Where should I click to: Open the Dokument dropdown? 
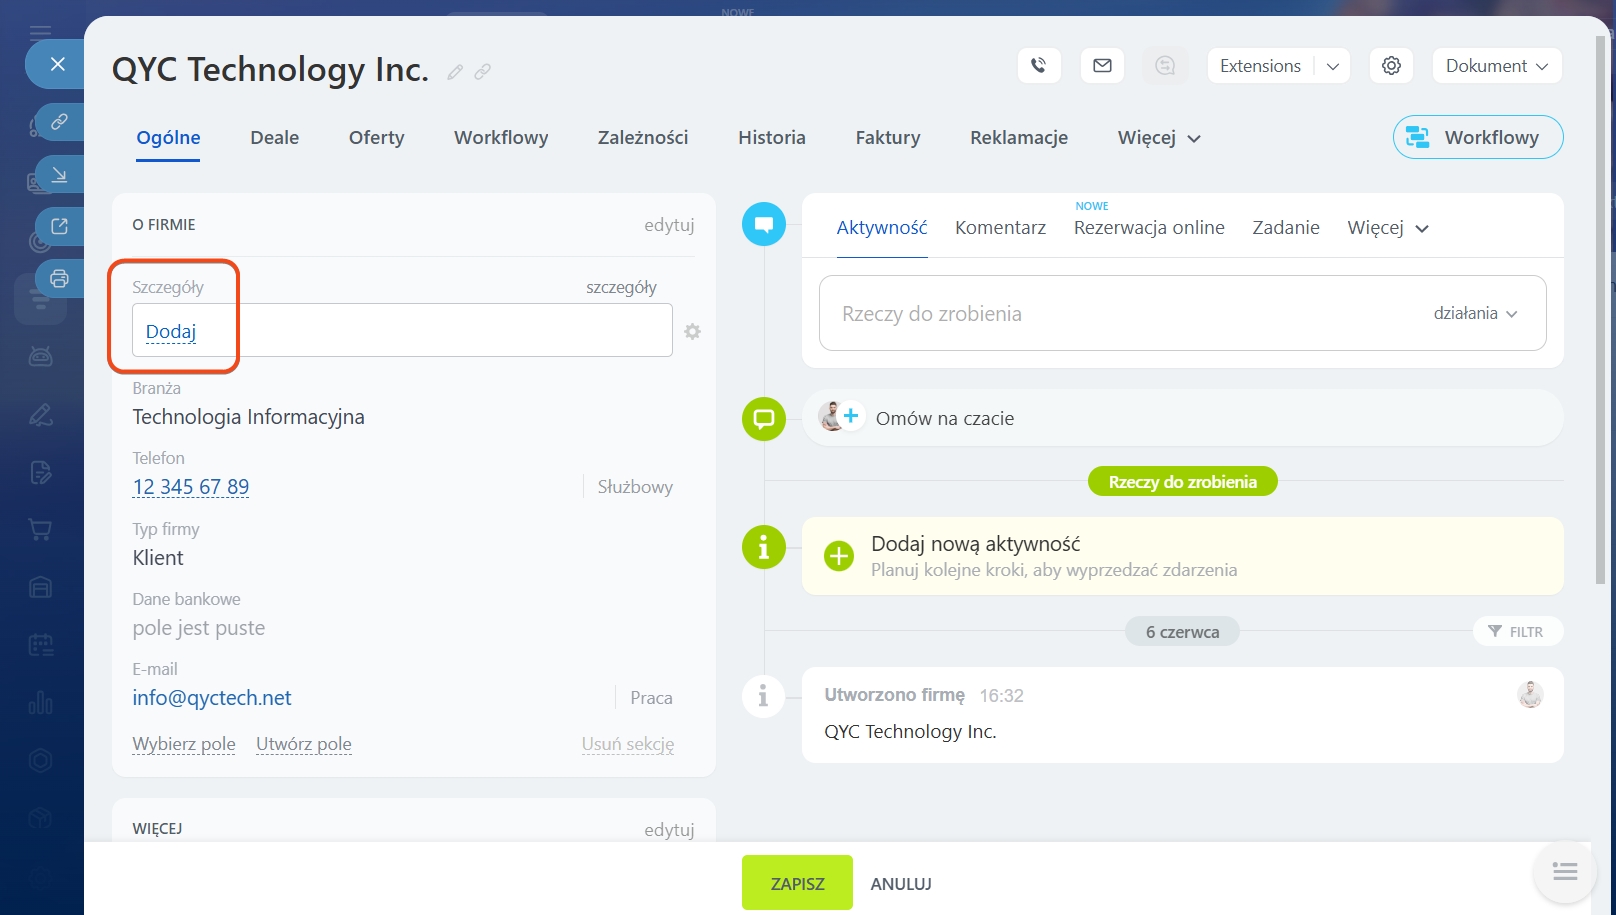coord(1496,66)
